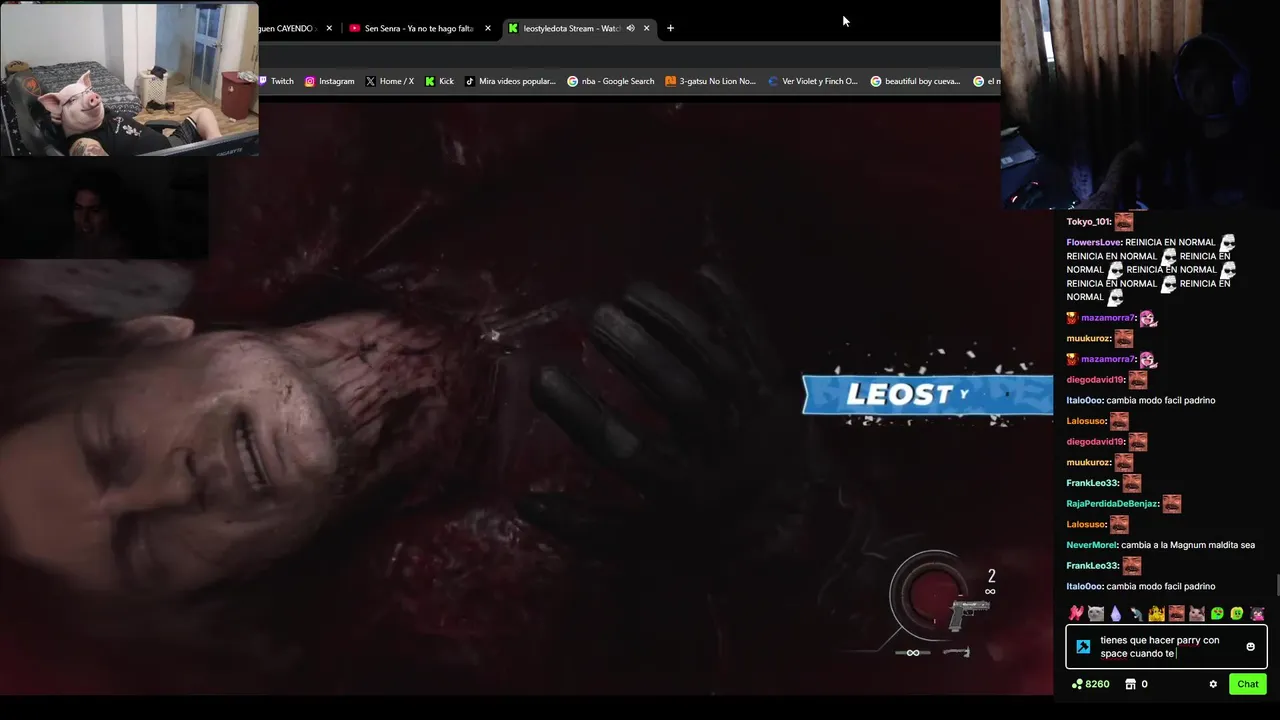Open the 'beautiful boy cueva' bookmark
The height and width of the screenshot is (720, 1280).
pyautogui.click(x=916, y=81)
